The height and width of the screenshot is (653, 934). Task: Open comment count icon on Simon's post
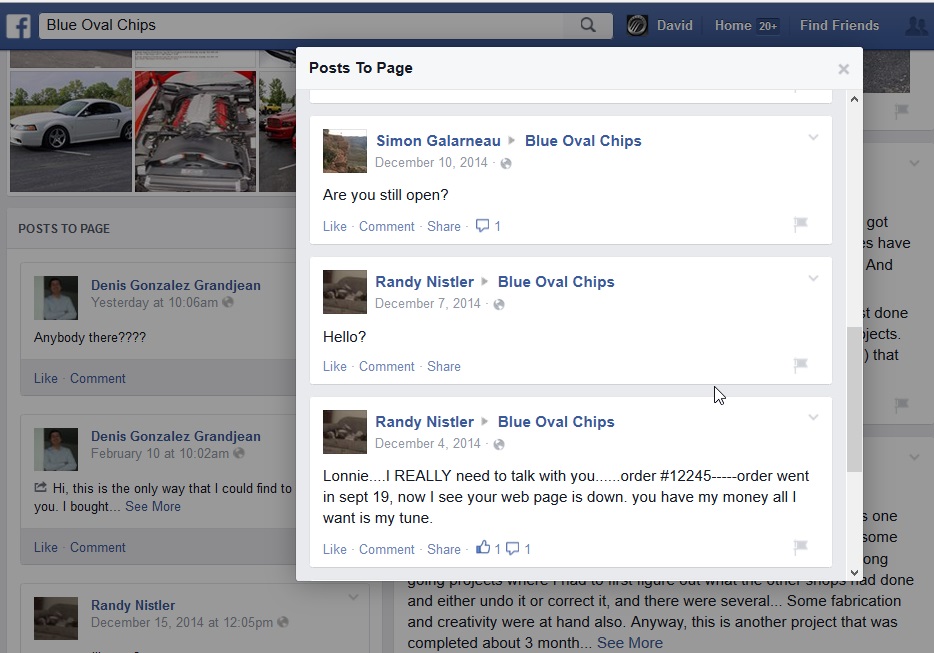[482, 226]
